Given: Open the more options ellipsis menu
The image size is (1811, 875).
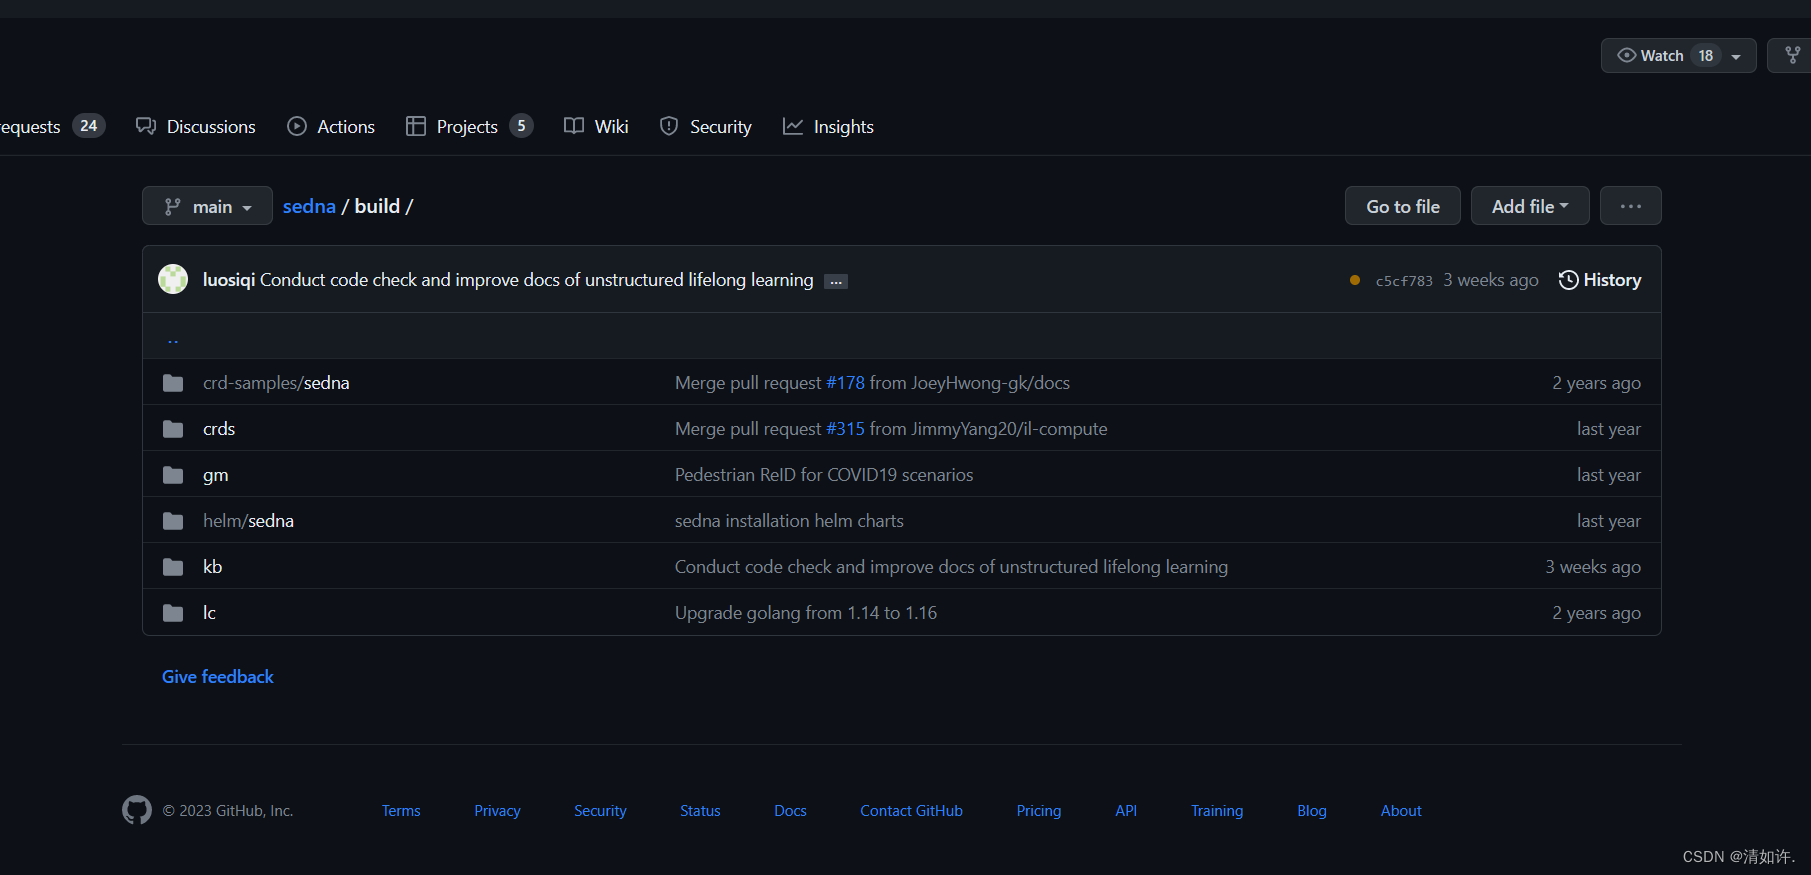Looking at the screenshot, I should 1630,206.
